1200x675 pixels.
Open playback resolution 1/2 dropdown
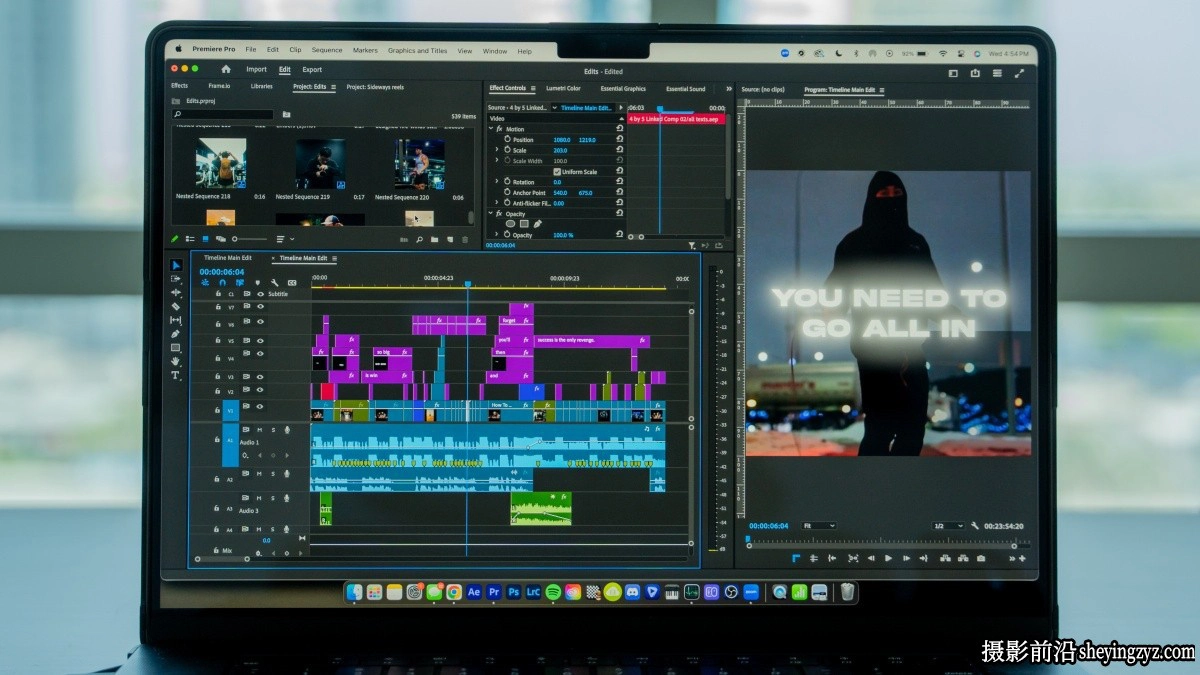click(x=947, y=526)
